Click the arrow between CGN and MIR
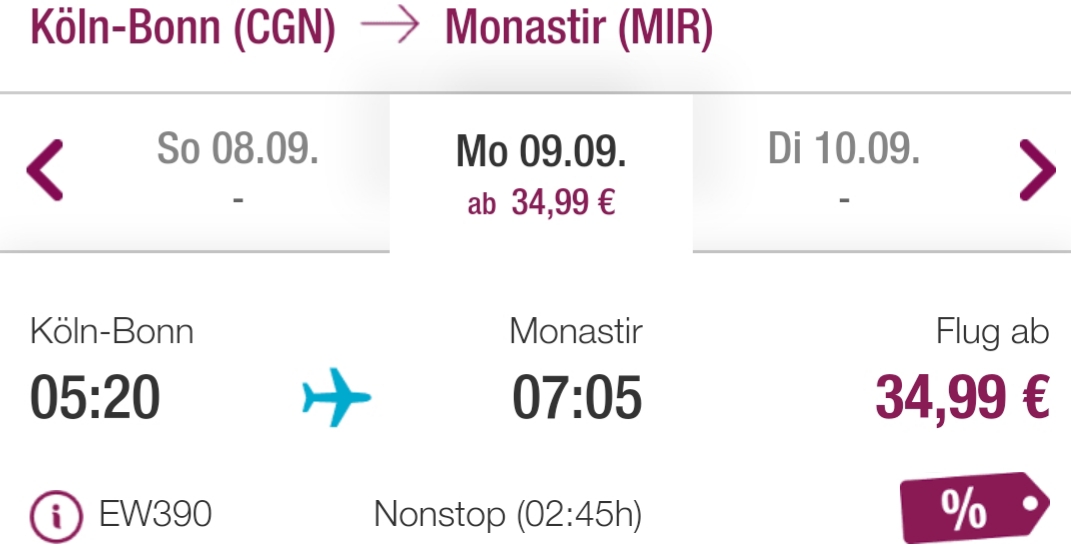Screen dimensions: 1071x555 pos(390,25)
